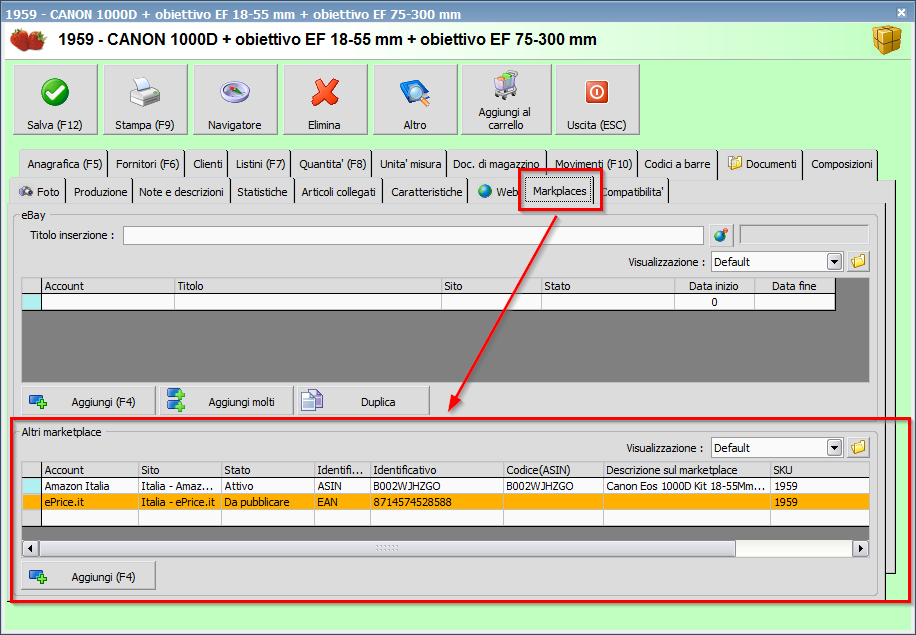Open eBay Visualizzazione Default dropdown
Image resolution: width=916 pixels, height=635 pixels.
click(835, 262)
